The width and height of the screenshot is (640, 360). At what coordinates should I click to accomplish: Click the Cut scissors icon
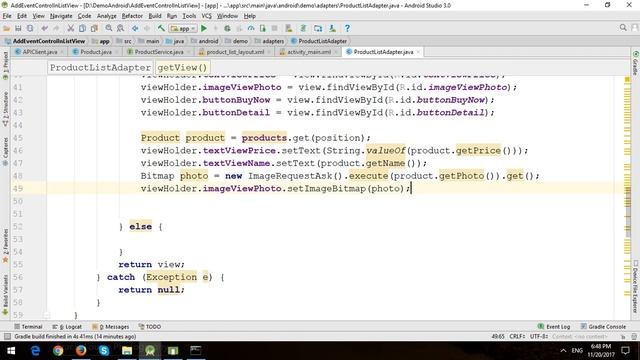coord(71,28)
